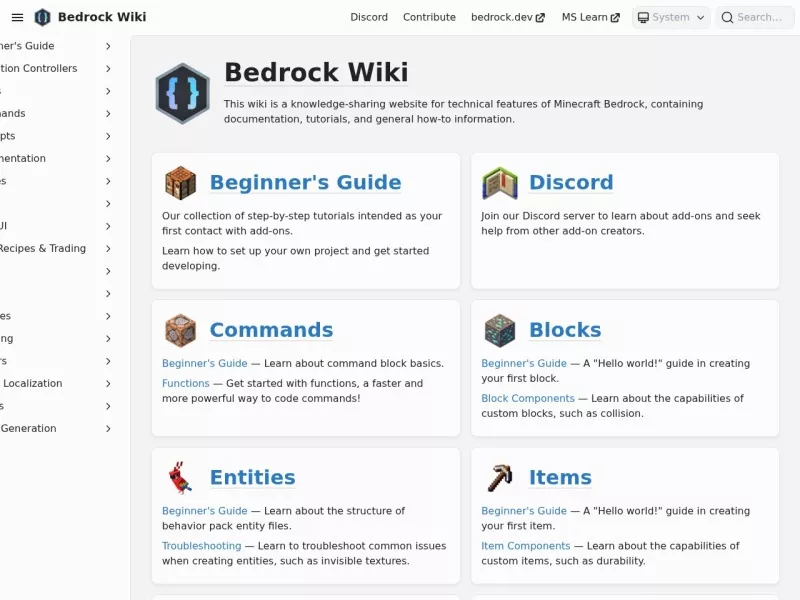Open Beginner's Guide link under Commands
The width and height of the screenshot is (800, 600).
205,363
